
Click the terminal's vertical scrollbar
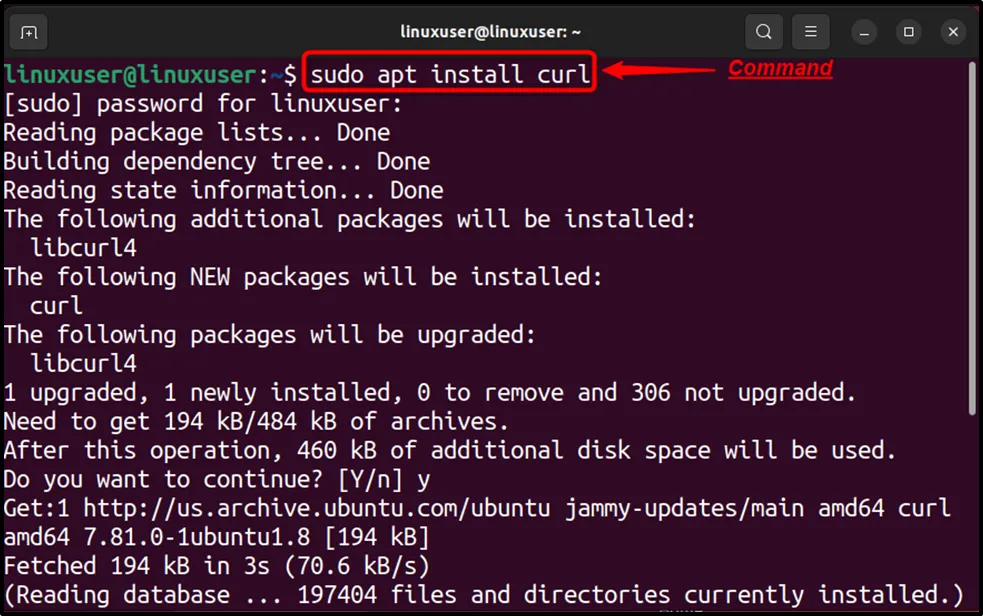(971, 240)
